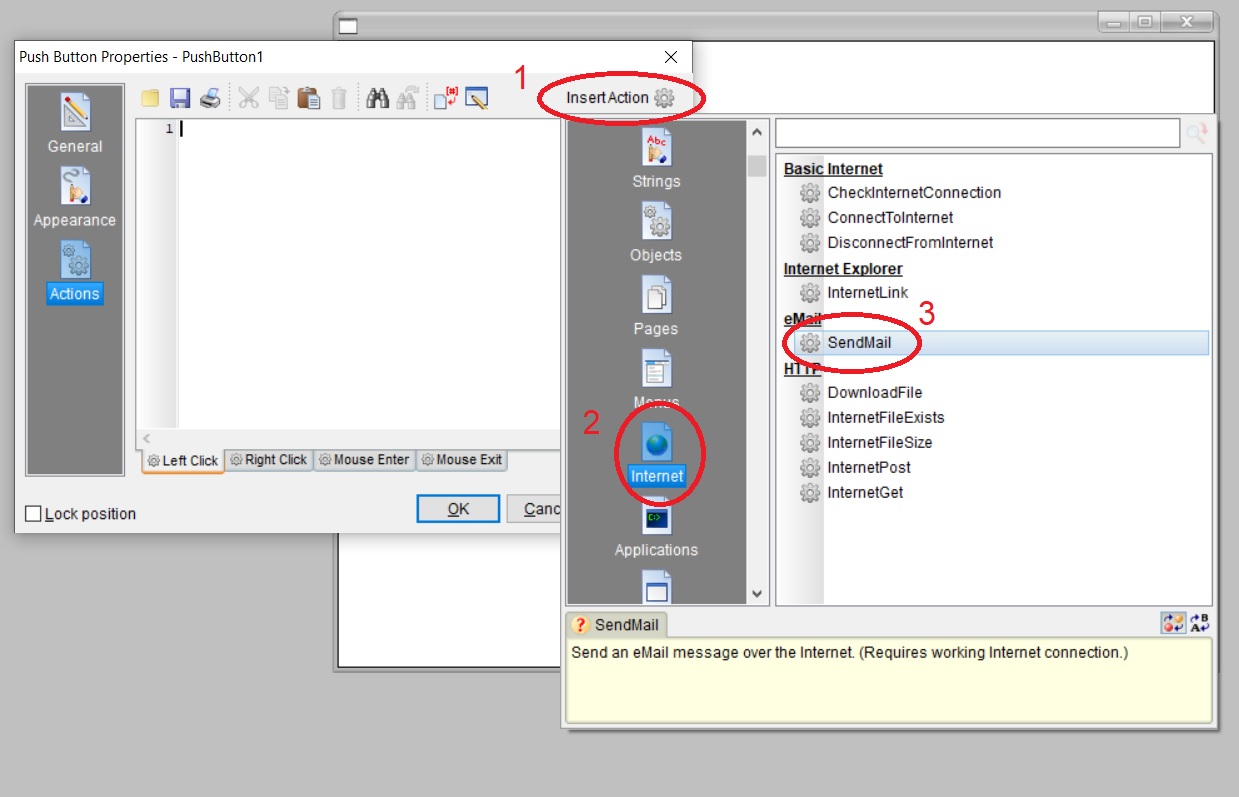
Task: Open the Applications action category
Action: click(x=656, y=528)
